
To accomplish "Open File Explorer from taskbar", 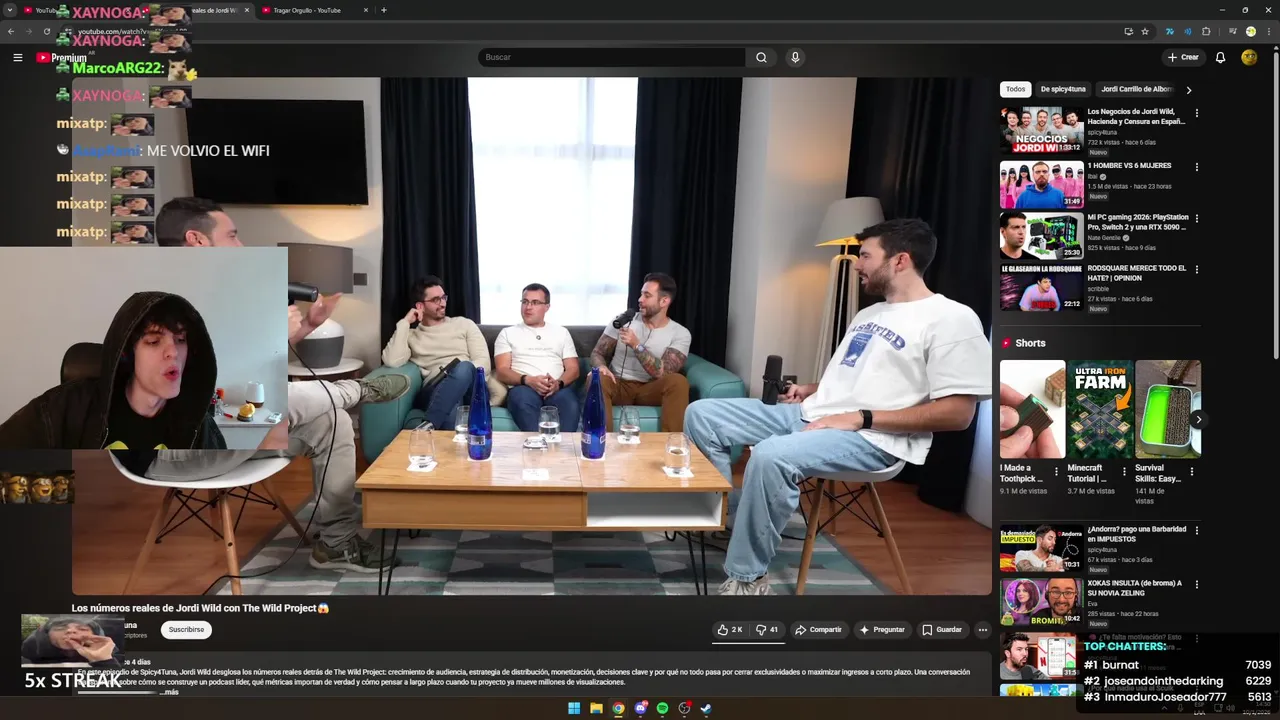I will [596, 708].
